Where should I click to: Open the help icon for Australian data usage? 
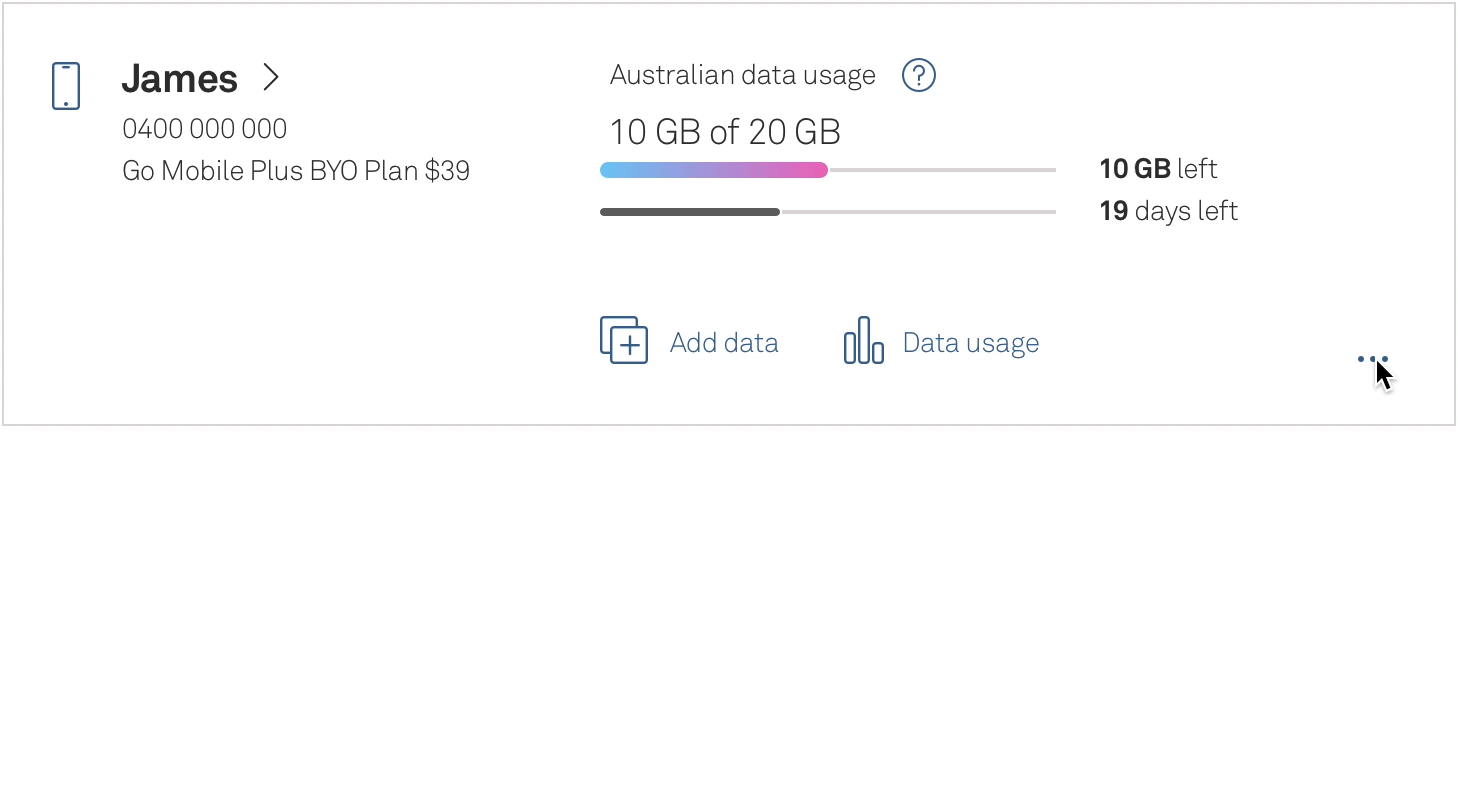918,76
